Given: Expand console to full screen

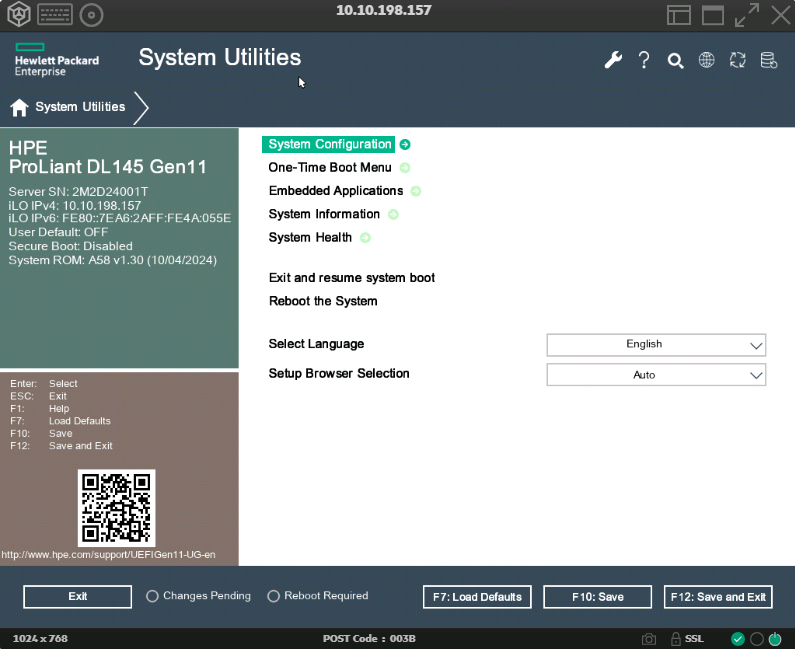Looking at the screenshot, I should tap(747, 15).
